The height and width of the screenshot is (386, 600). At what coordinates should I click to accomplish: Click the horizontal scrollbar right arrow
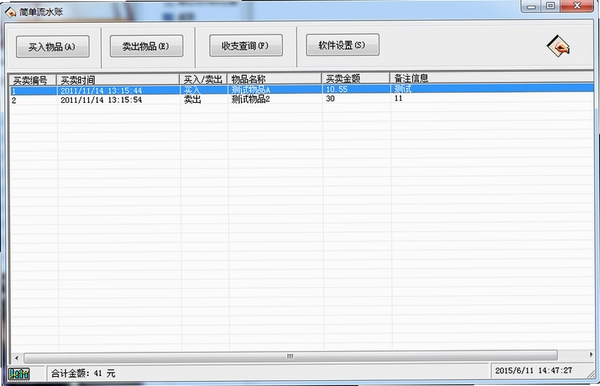click(590, 355)
